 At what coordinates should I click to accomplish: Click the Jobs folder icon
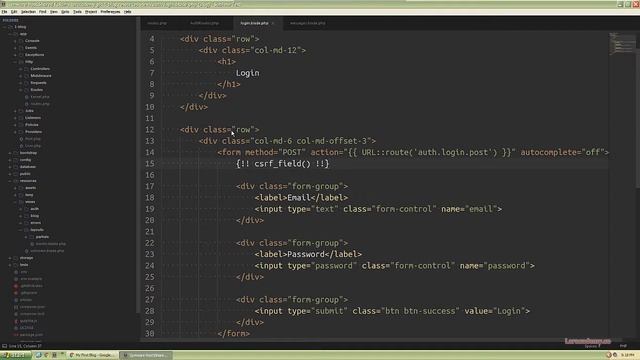tap(21, 111)
